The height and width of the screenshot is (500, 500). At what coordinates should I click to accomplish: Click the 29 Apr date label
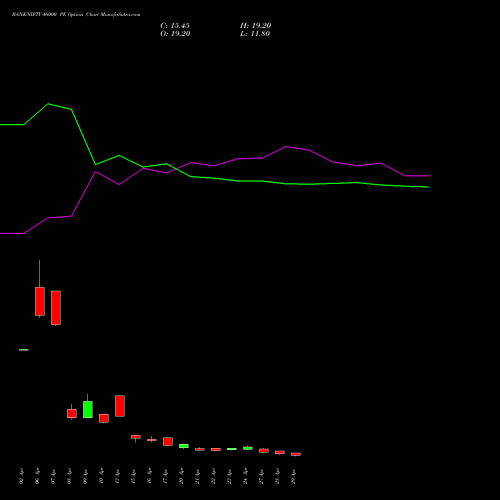(293, 477)
